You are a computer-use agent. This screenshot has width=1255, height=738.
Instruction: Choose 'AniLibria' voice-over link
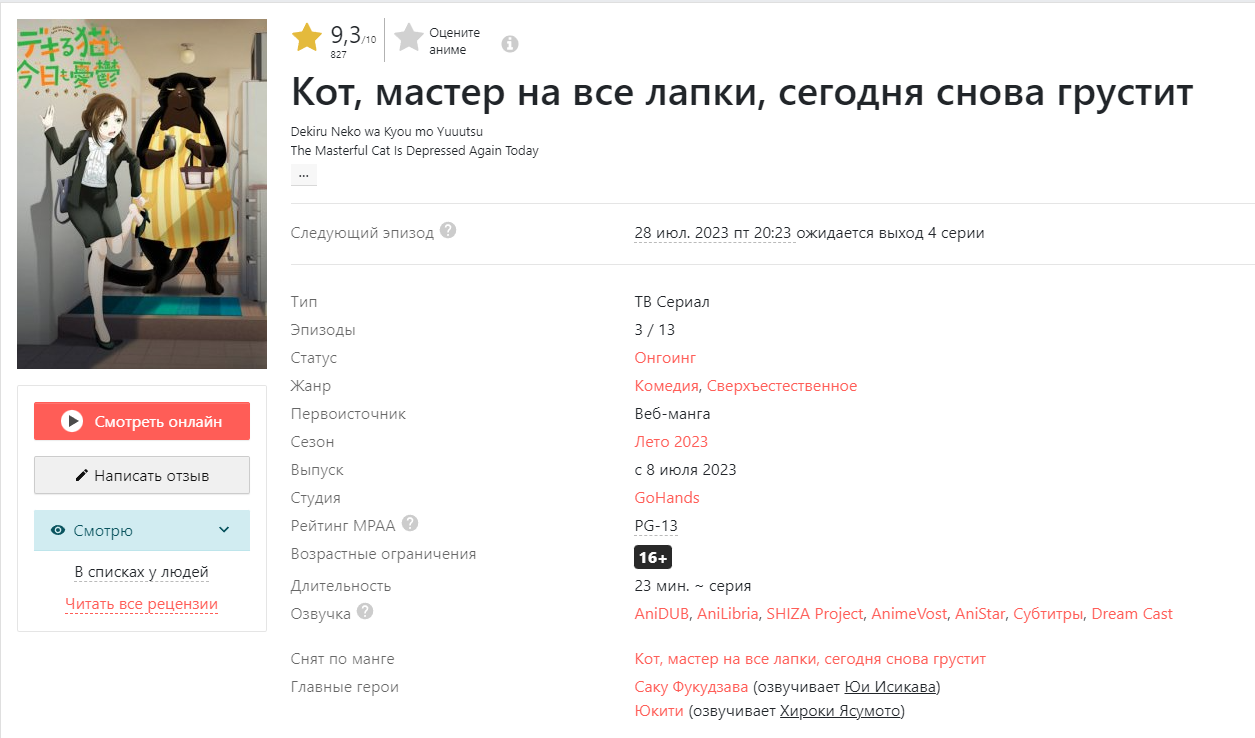pos(728,614)
